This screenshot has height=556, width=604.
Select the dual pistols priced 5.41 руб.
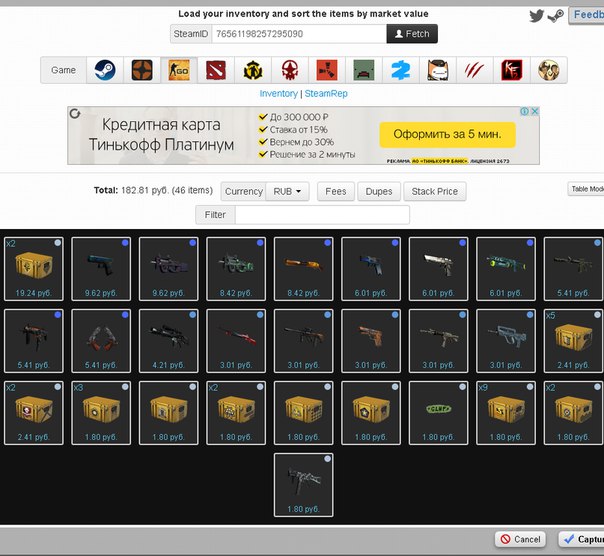pos(101,341)
